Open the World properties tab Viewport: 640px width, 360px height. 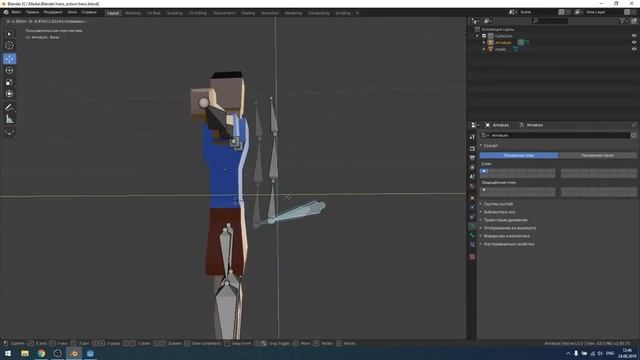(472, 186)
